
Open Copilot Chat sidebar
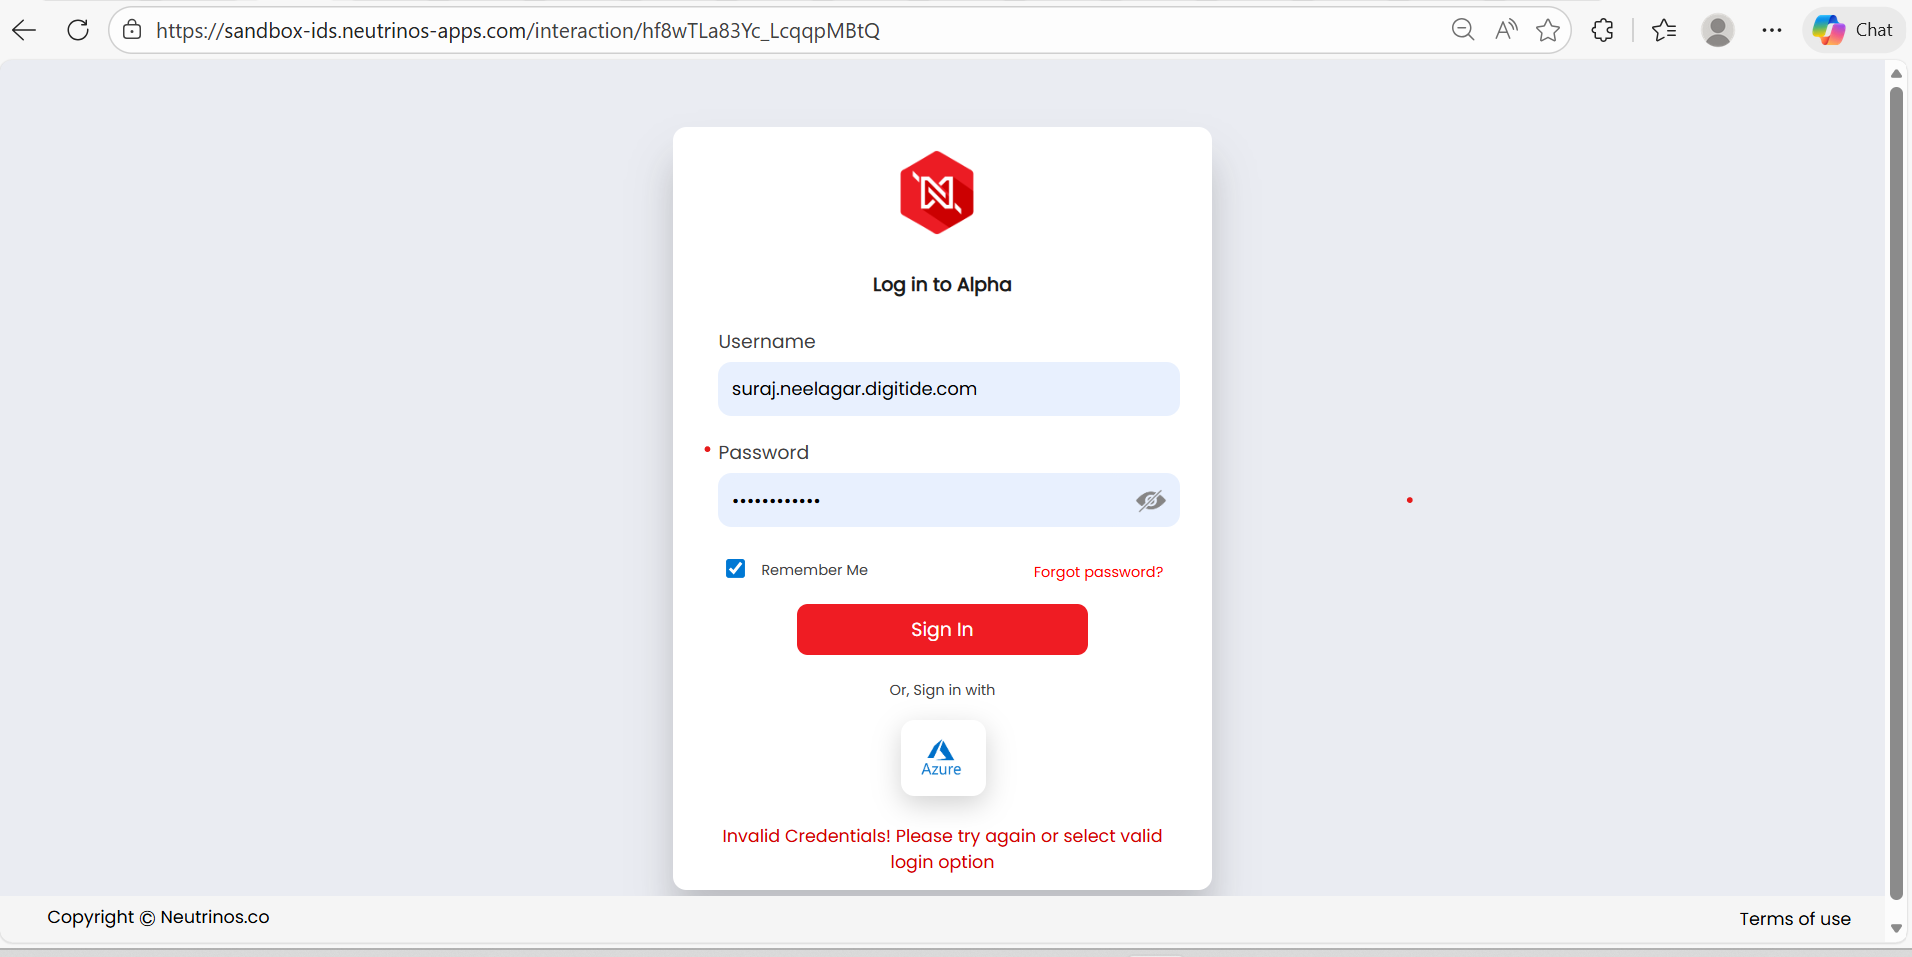point(1853,30)
